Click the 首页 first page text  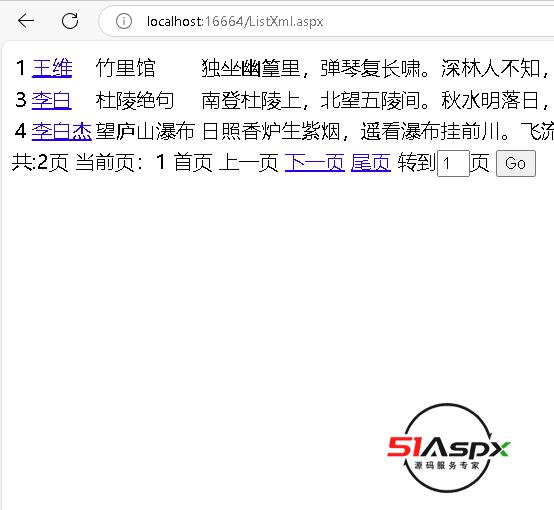click(x=193, y=163)
